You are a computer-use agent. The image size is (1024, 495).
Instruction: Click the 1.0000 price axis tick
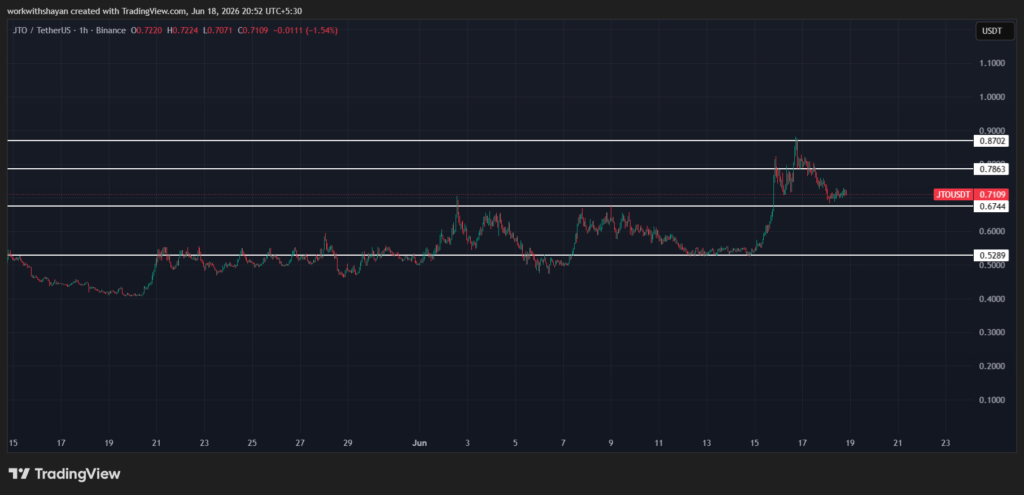tap(991, 97)
